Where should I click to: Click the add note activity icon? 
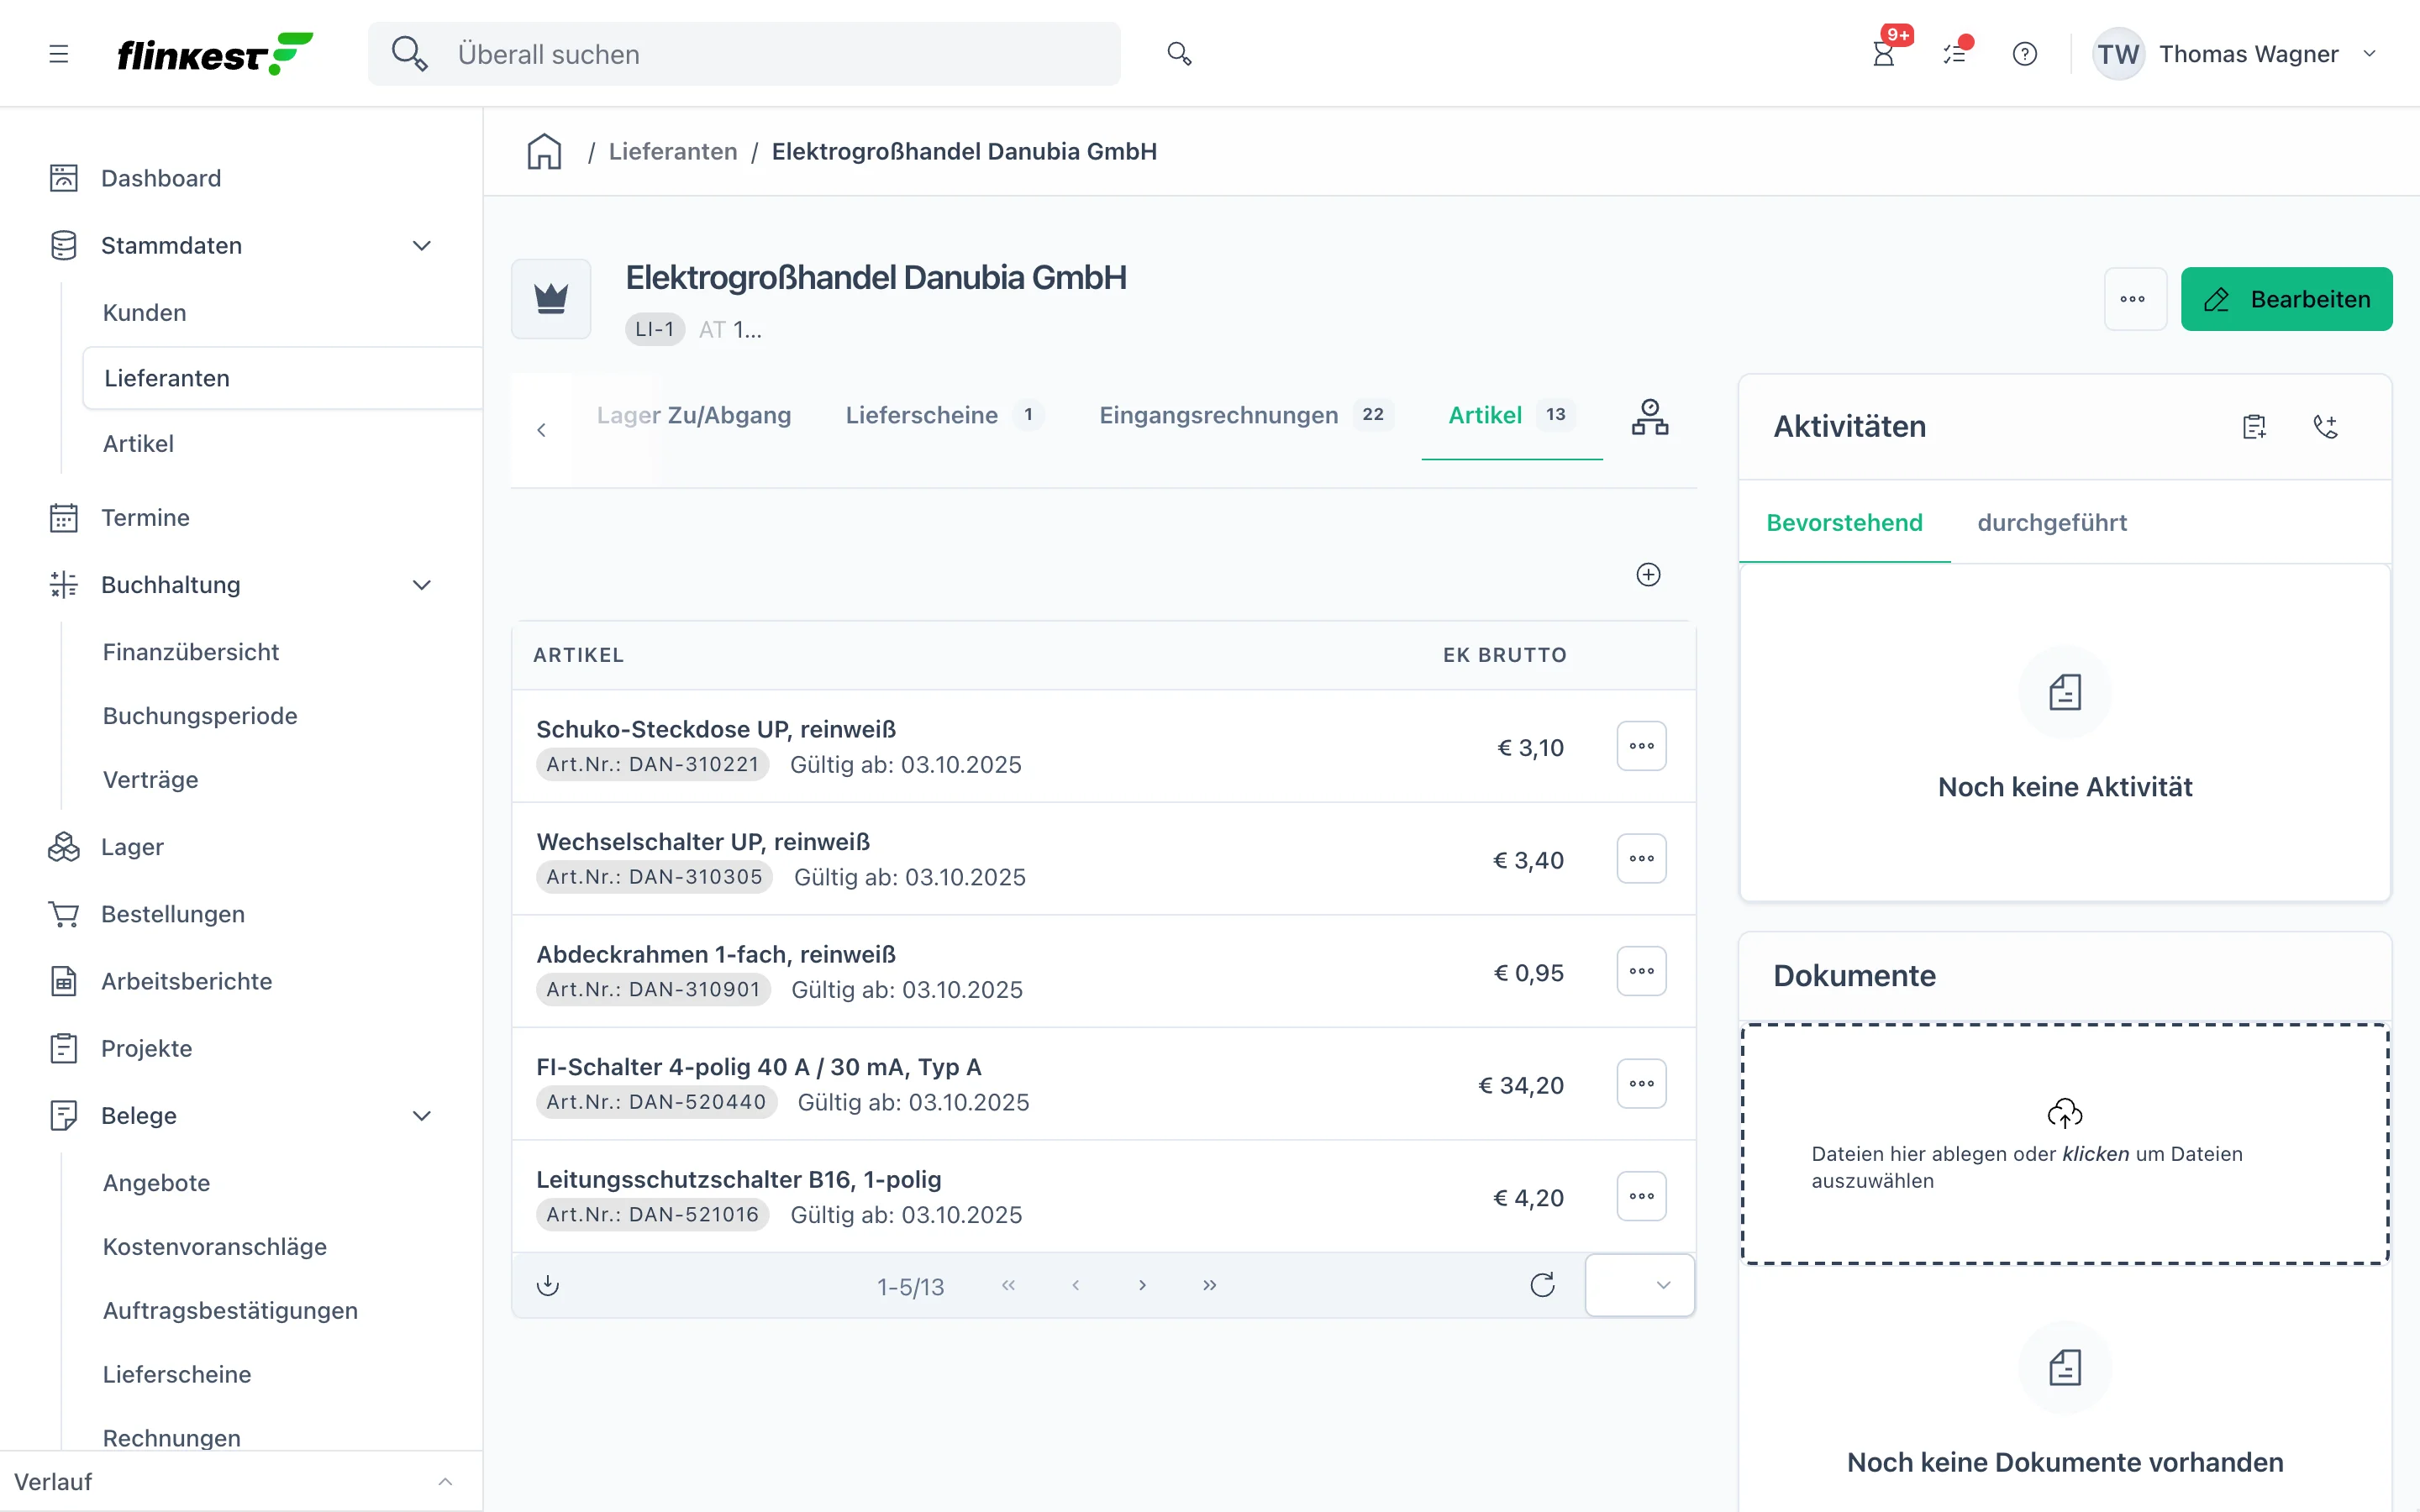point(2254,427)
